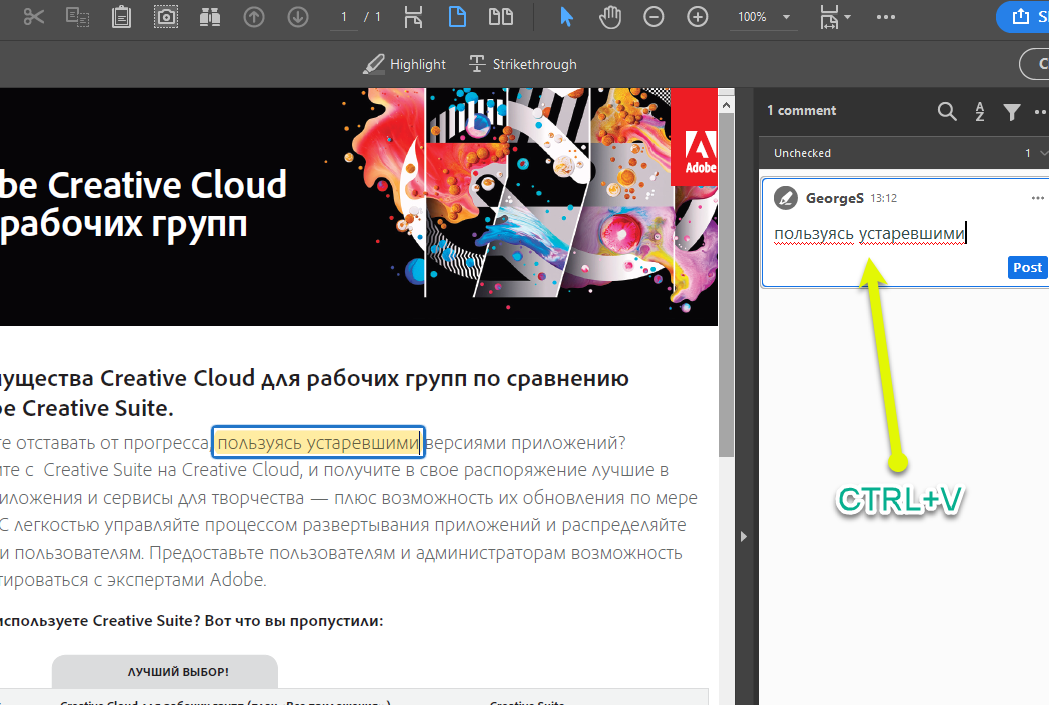Sort comments using the A-Z icon
The width and height of the screenshot is (1049, 705).
tap(980, 111)
